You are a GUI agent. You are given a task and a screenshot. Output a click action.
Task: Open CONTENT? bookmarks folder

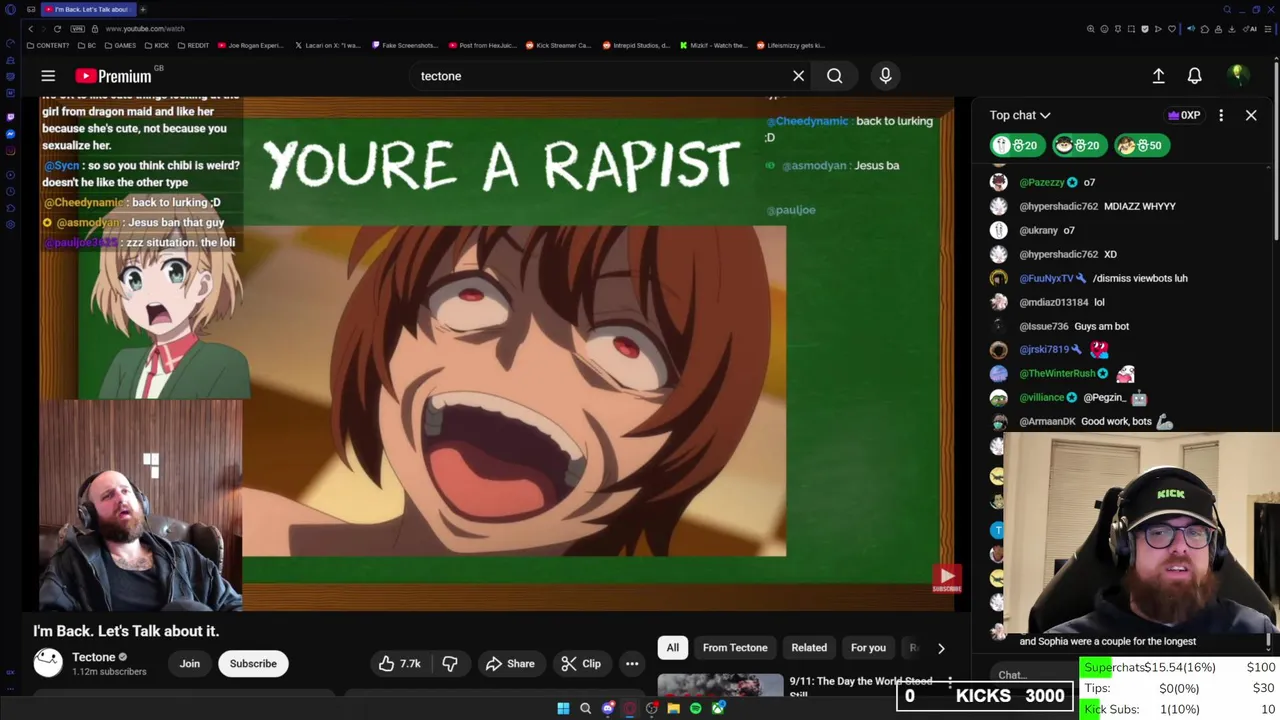pyautogui.click(x=49, y=45)
